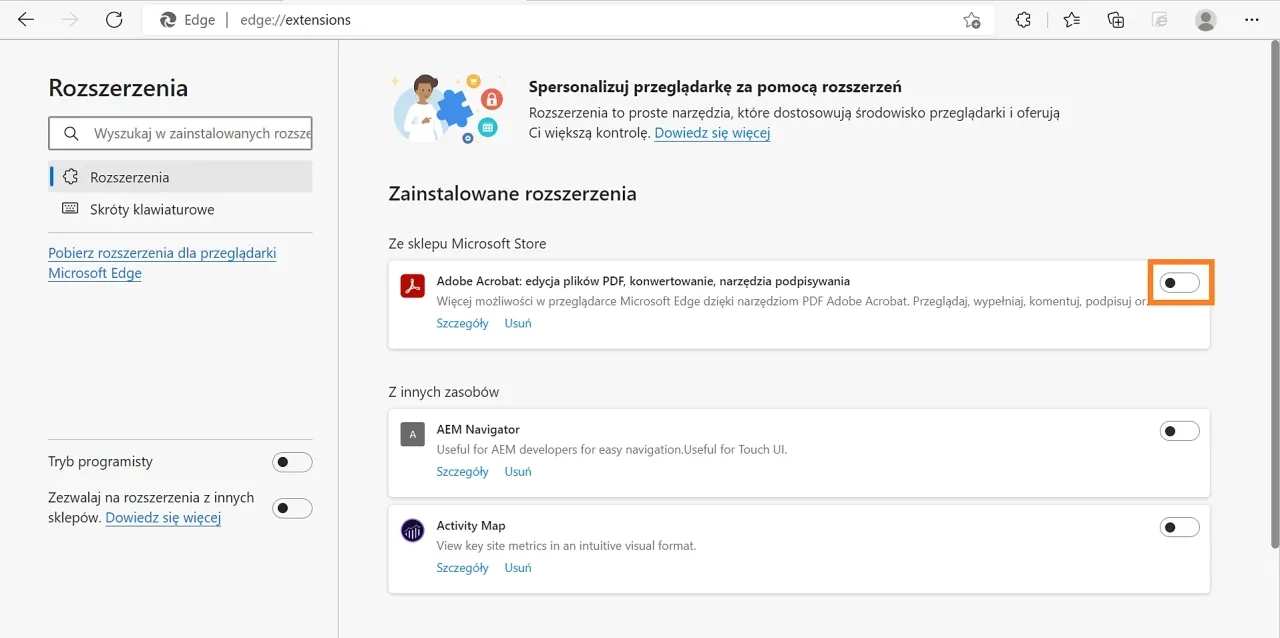Open the Extensions puzzle icon in toolbar
The image size is (1280, 638).
[1023, 19]
